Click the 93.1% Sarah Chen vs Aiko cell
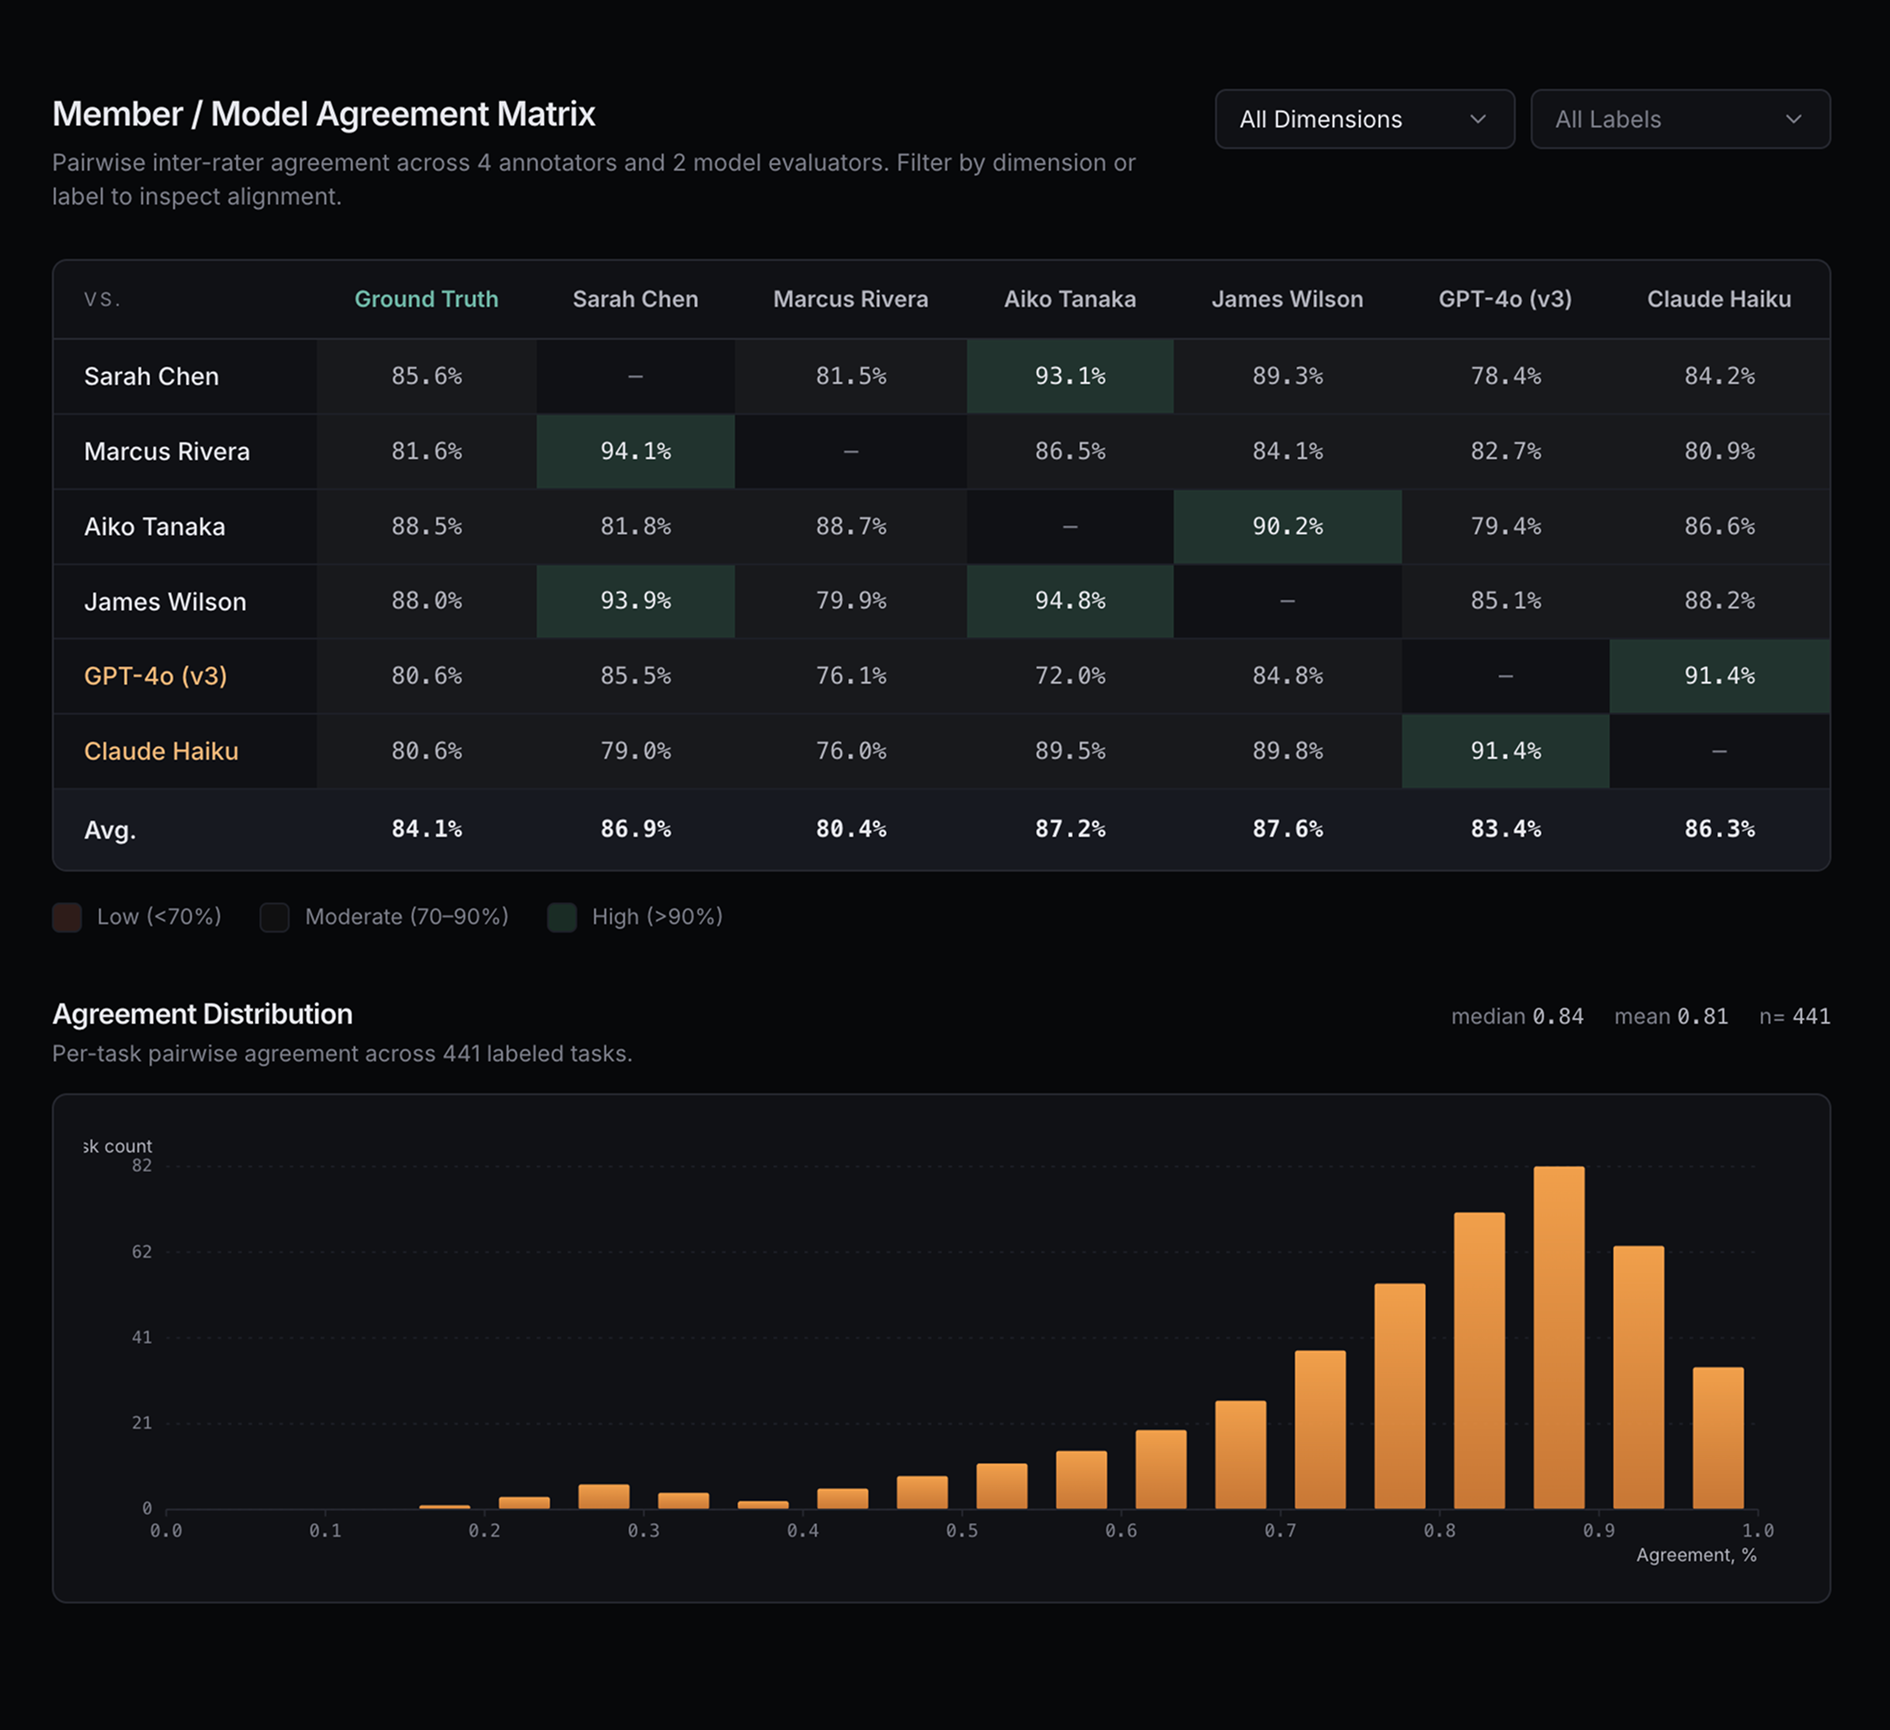This screenshot has width=1890, height=1730. point(1069,376)
